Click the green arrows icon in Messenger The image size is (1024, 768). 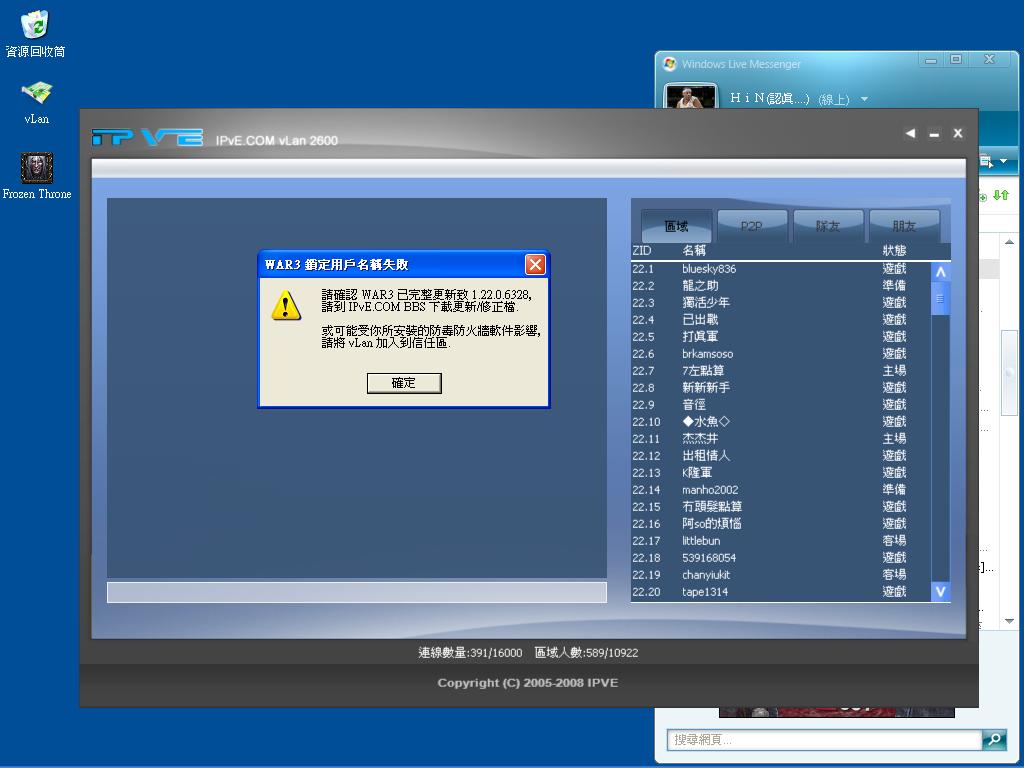pyautogui.click(x=1001, y=195)
